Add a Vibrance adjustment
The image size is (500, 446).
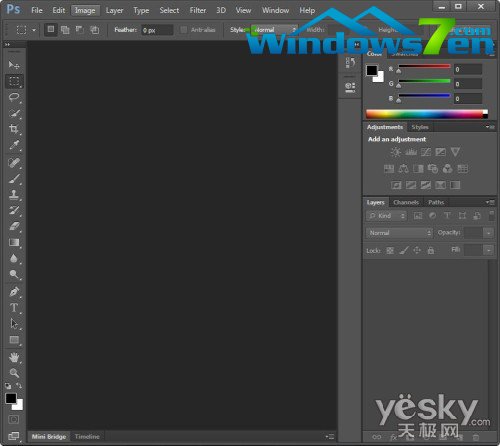pos(455,152)
